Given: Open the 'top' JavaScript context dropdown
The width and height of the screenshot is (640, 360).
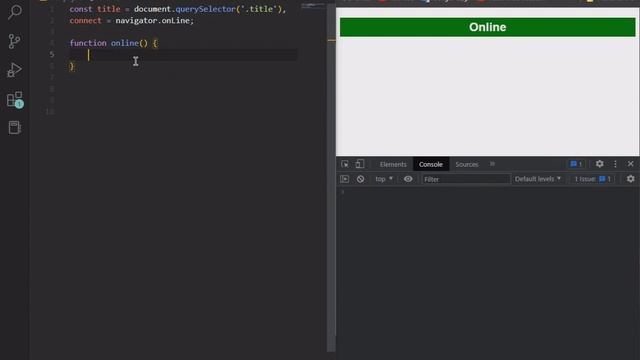Looking at the screenshot, I should click(x=384, y=179).
